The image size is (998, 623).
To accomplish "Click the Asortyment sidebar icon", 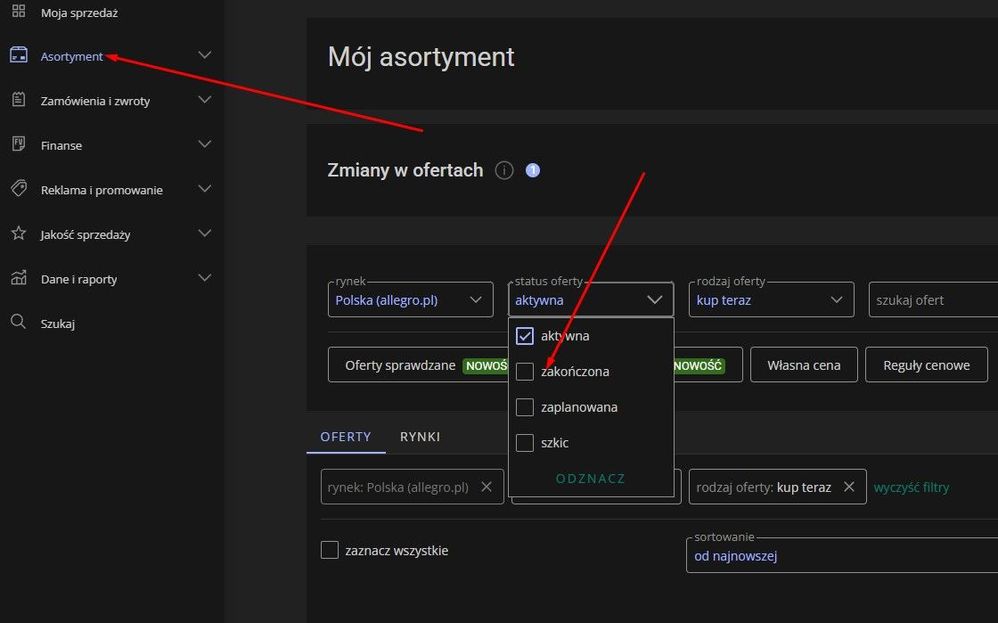I will (x=18, y=56).
